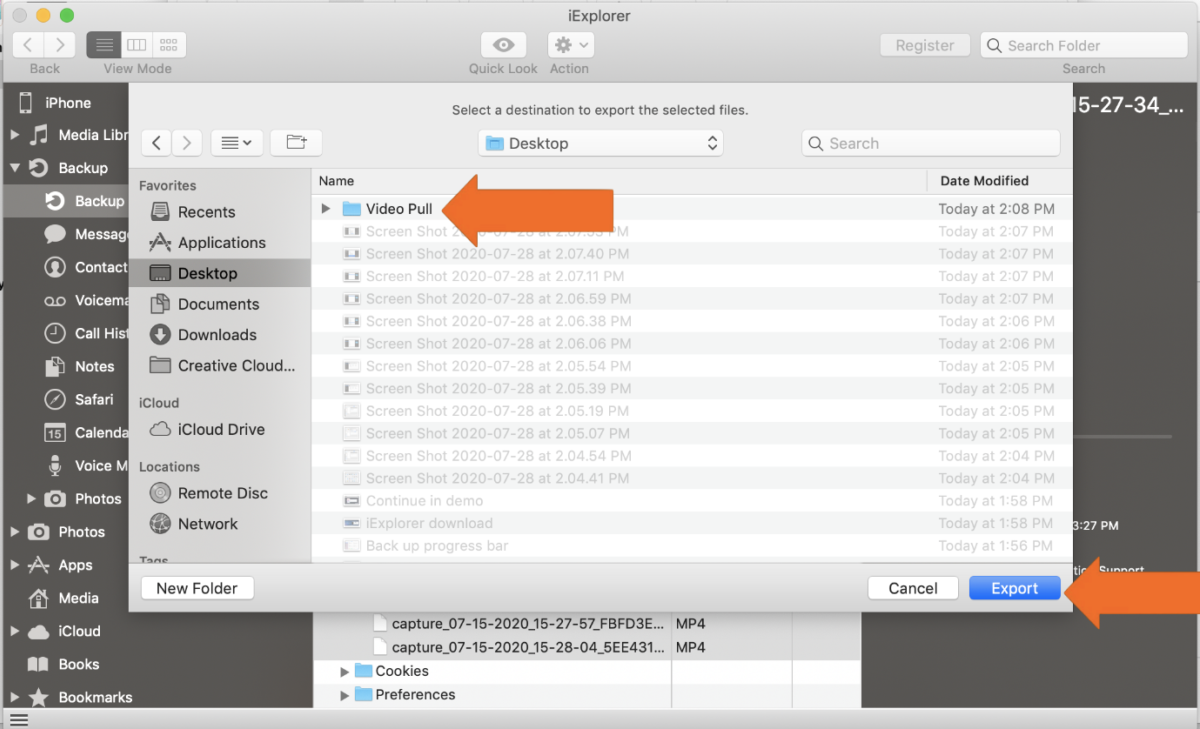
Task: Open Quick Look preview
Action: coord(502,45)
